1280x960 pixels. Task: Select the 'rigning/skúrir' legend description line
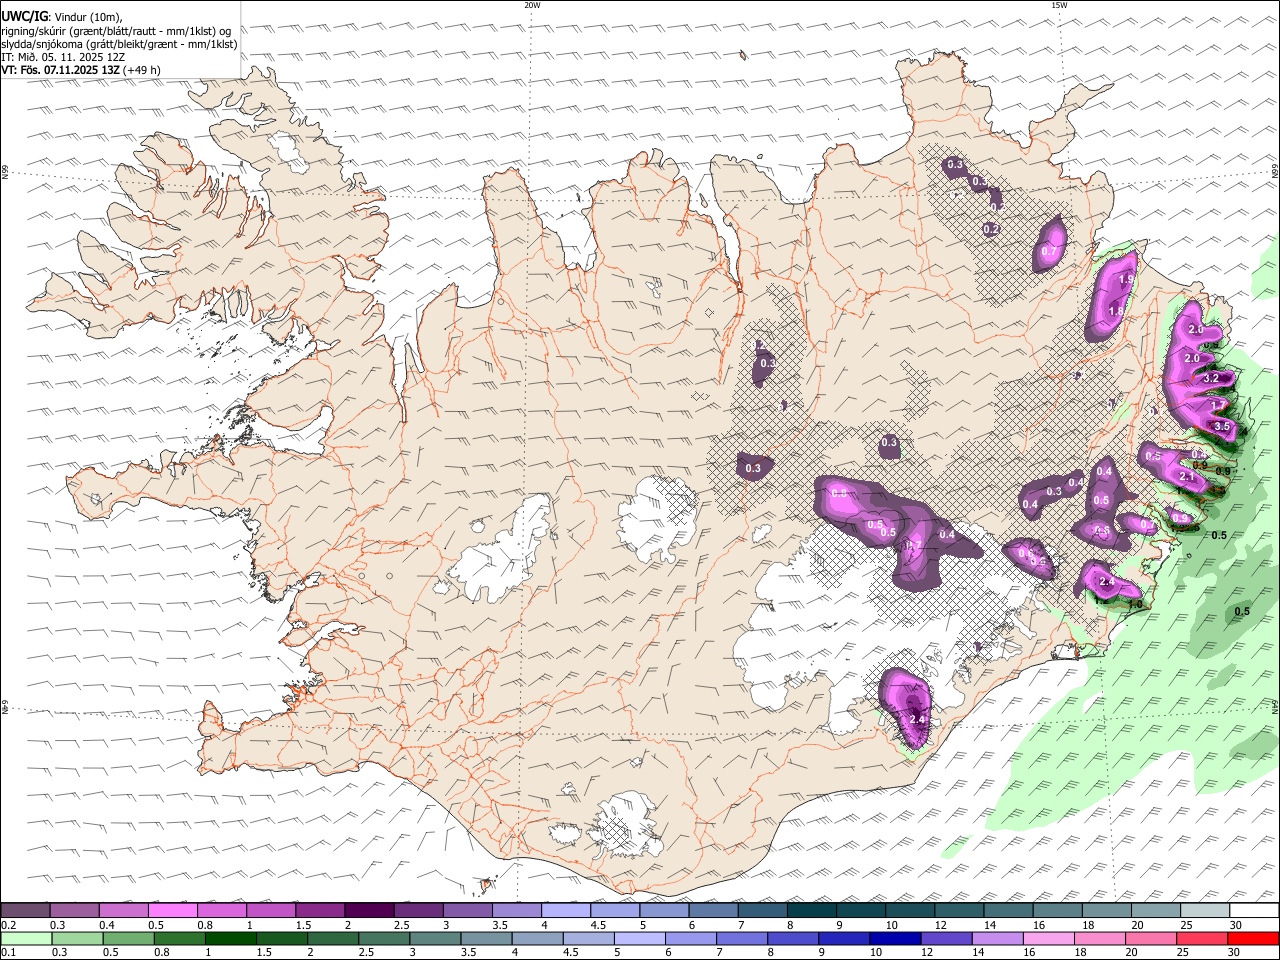tap(116, 31)
